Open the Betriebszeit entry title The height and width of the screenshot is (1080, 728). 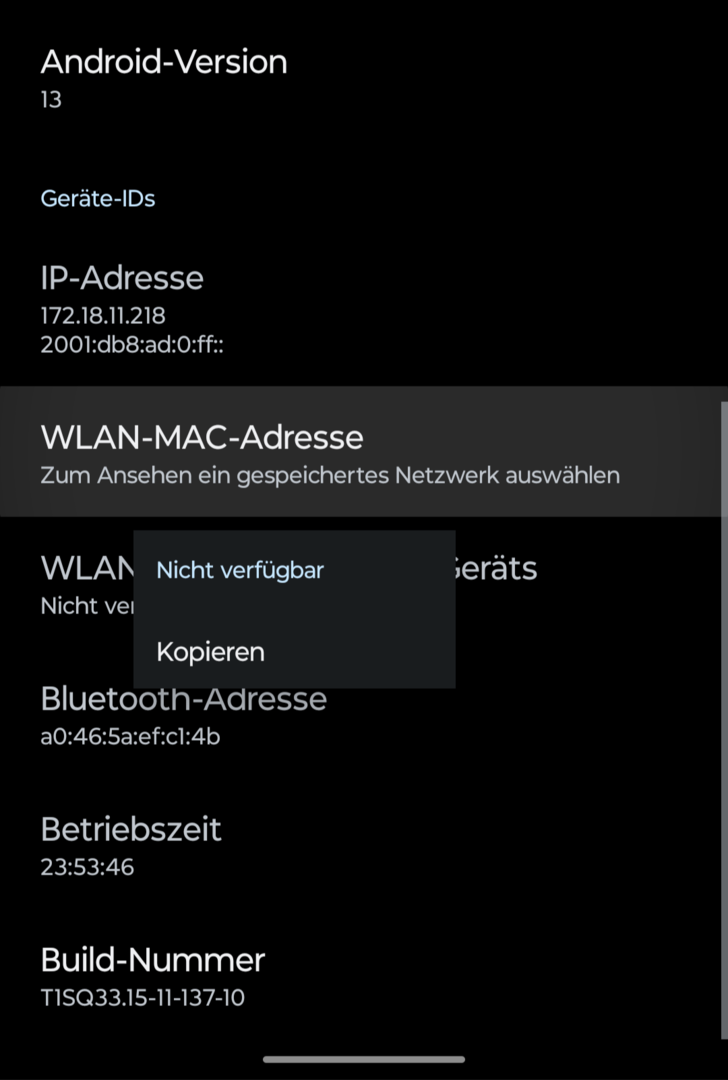click(131, 829)
